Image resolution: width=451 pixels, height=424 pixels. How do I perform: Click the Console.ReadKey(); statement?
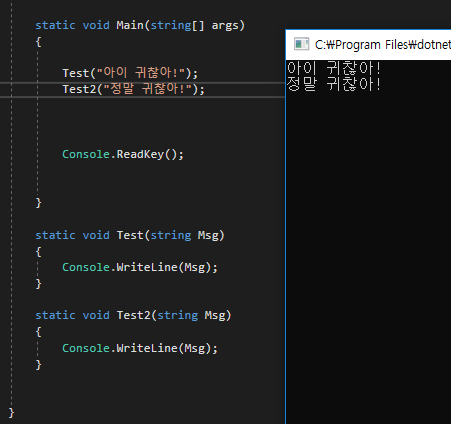click(x=123, y=154)
